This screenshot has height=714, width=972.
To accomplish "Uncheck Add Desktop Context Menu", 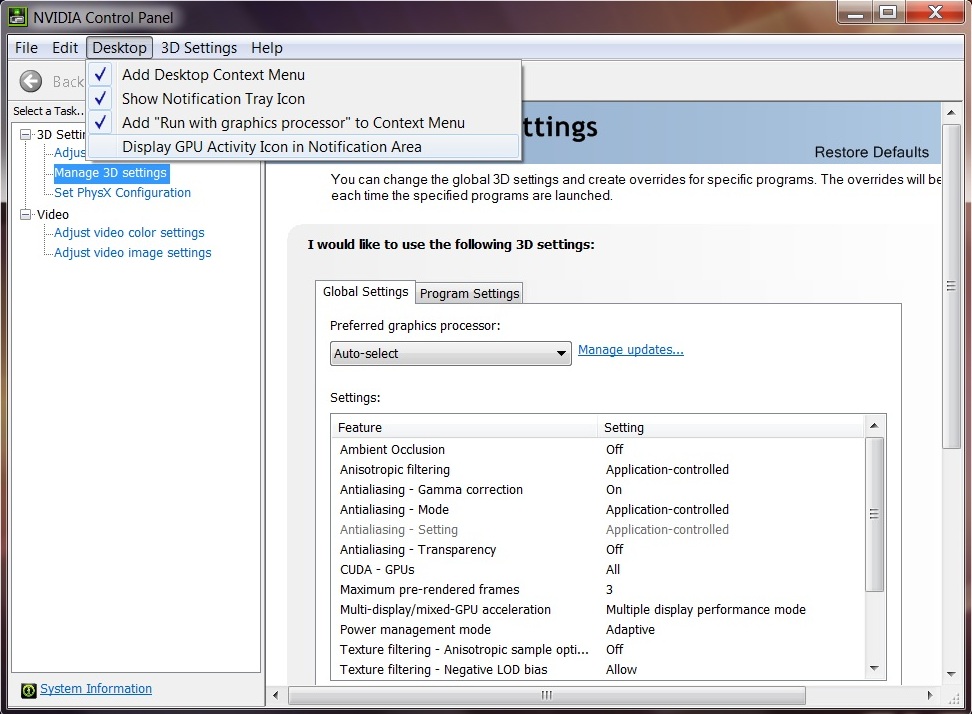I will [x=304, y=74].
